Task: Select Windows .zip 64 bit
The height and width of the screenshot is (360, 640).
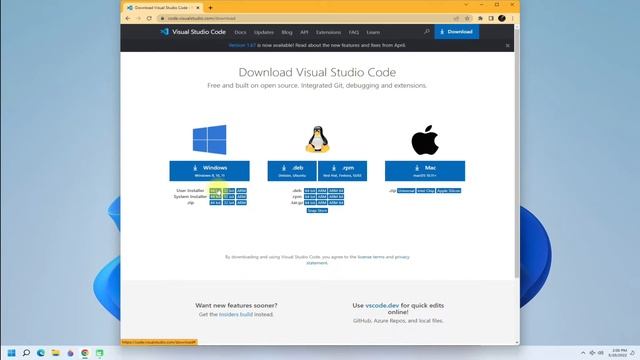Action: [x=215, y=202]
